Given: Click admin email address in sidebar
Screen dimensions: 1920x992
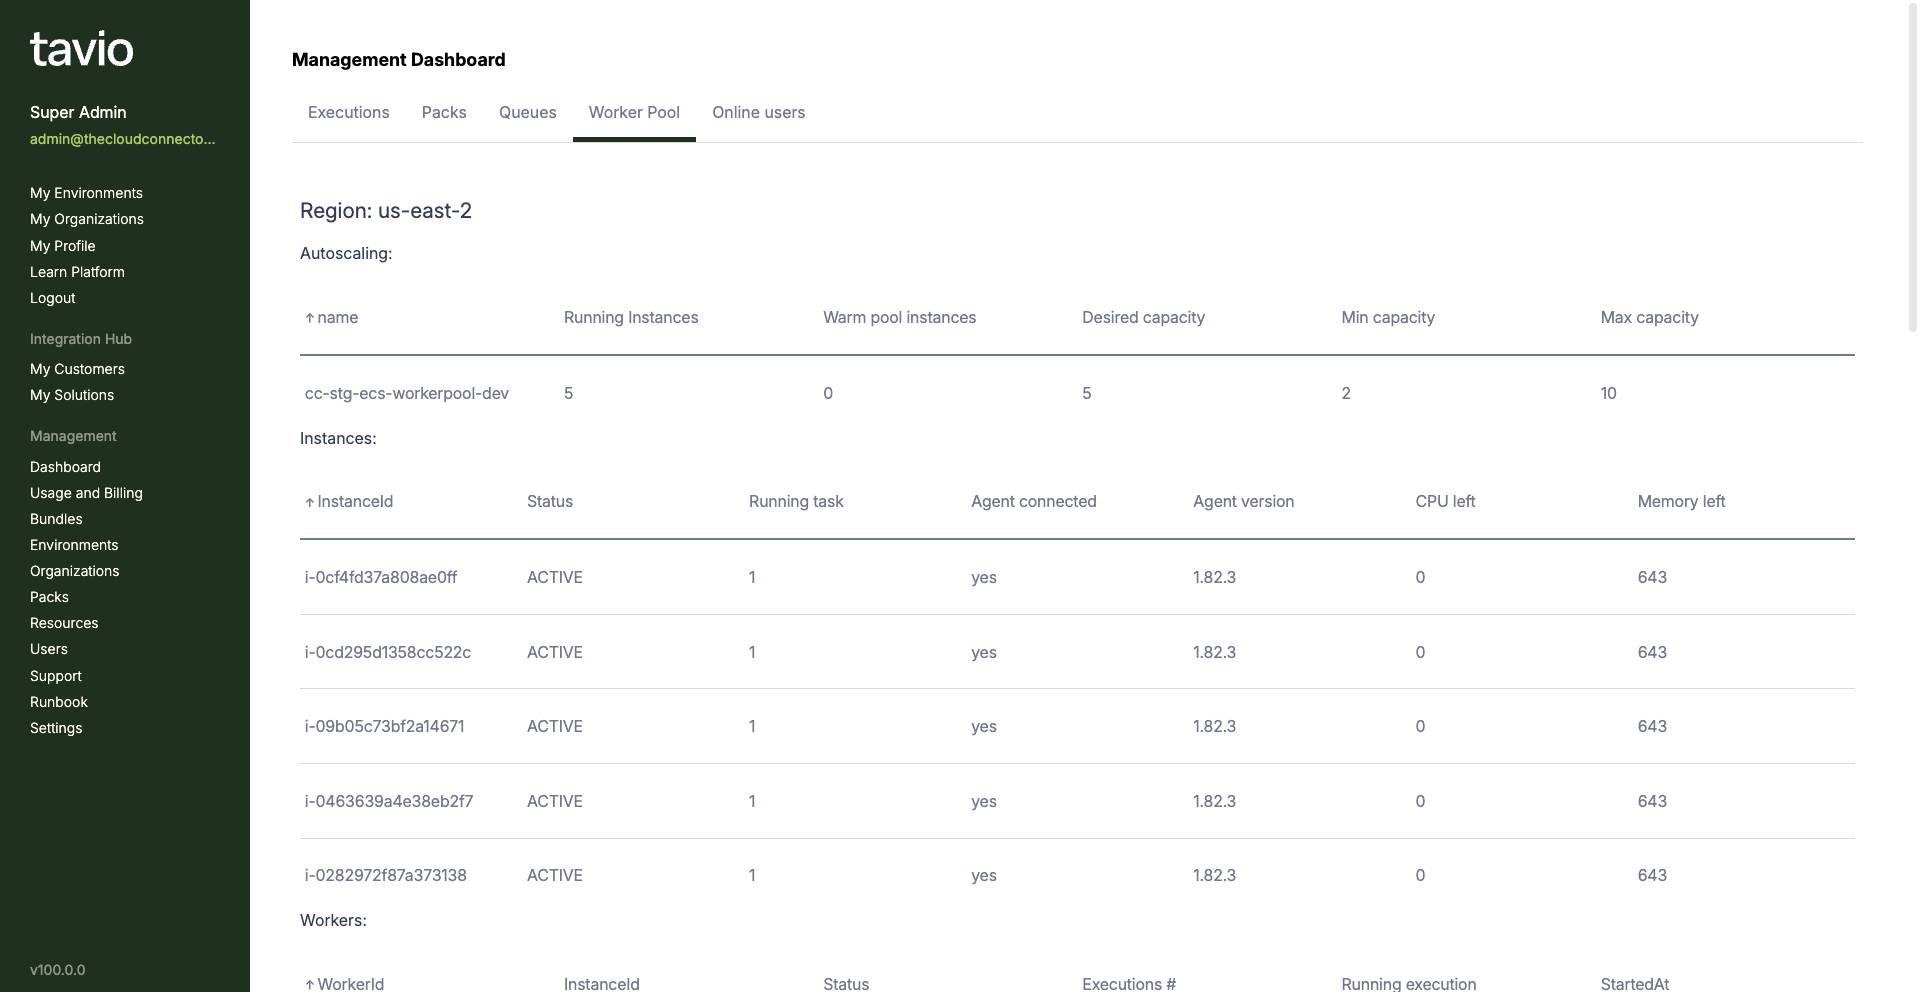Looking at the screenshot, I should point(123,139).
